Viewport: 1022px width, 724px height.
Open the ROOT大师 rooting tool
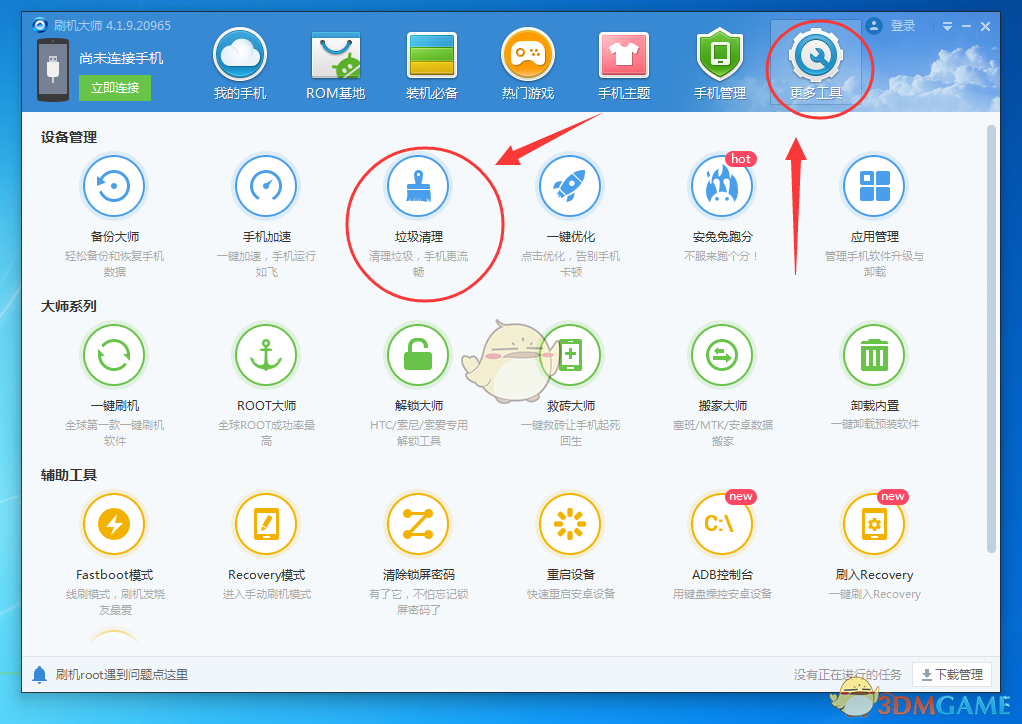(x=266, y=354)
